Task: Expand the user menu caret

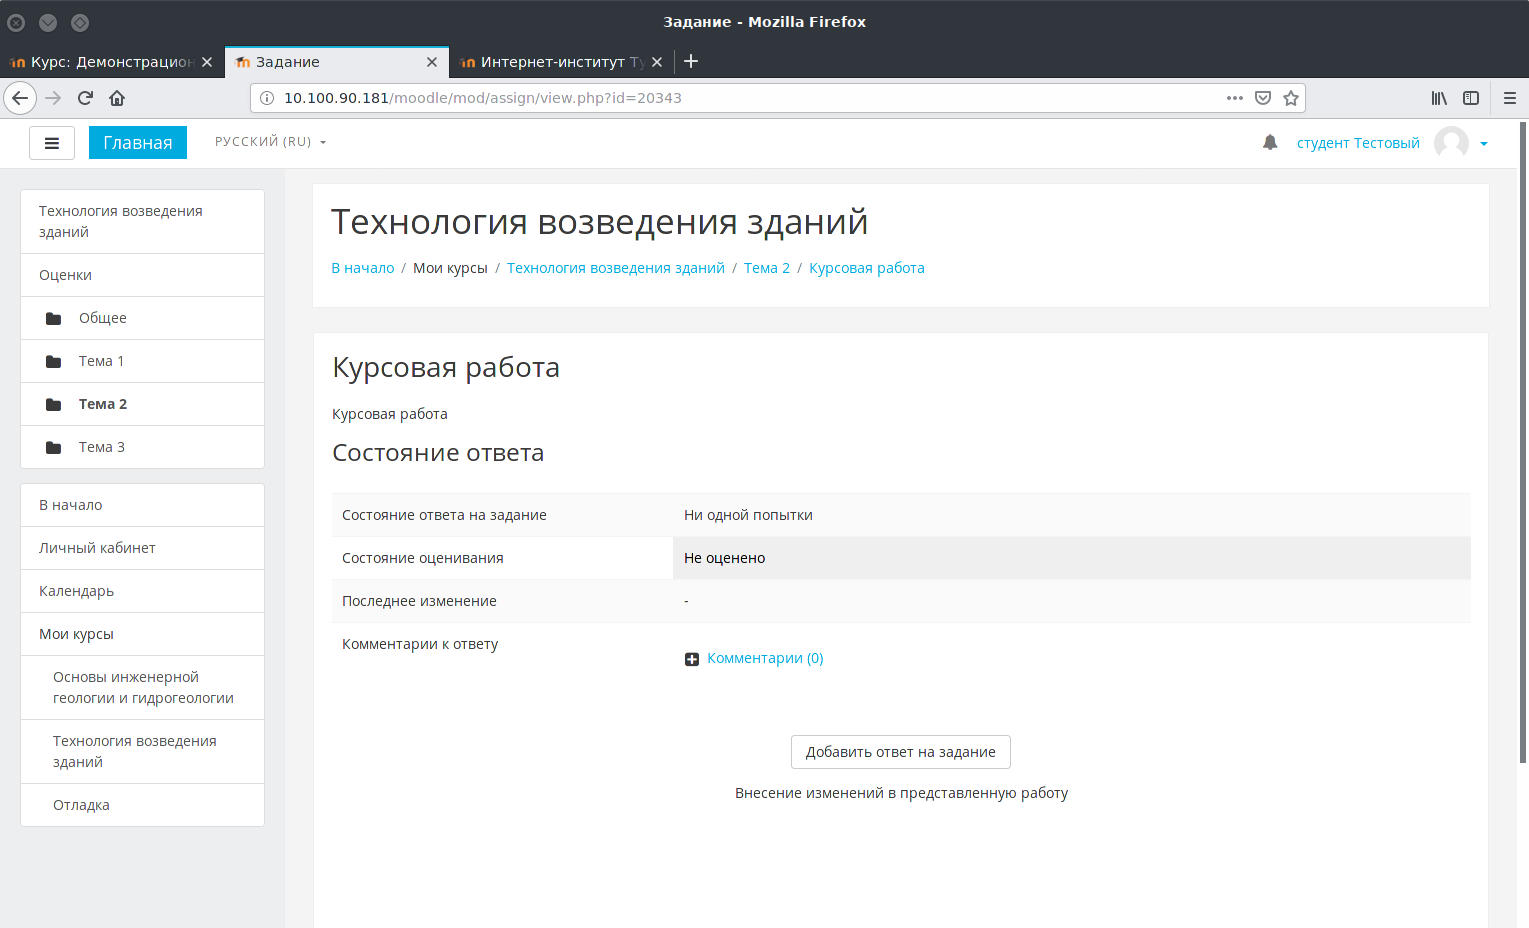Action: click(1484, 143)
